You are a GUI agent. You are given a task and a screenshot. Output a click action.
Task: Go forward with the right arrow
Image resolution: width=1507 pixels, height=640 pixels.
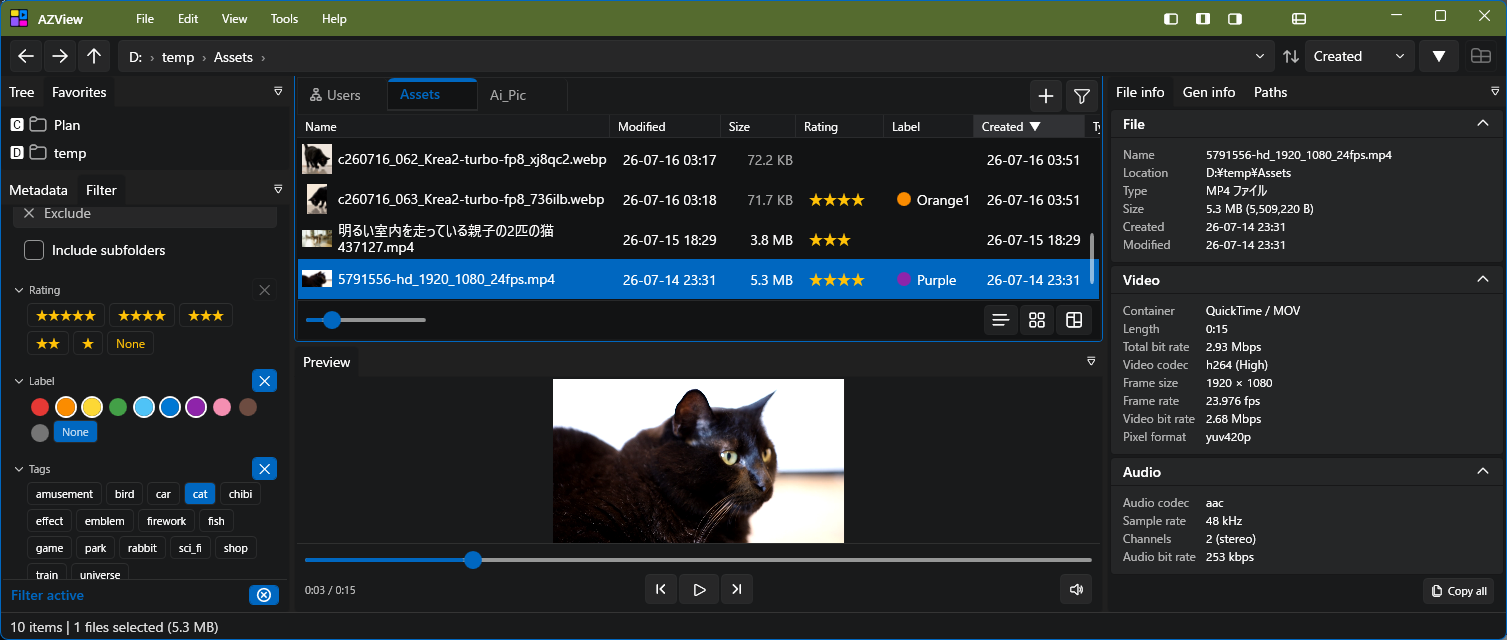click(x=60, y=57)
